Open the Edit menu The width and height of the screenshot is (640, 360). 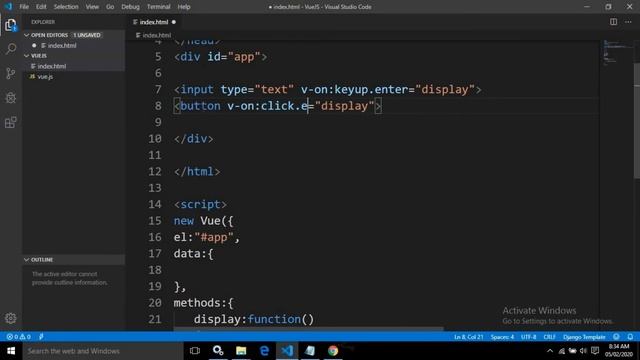[x=41, y=7]
